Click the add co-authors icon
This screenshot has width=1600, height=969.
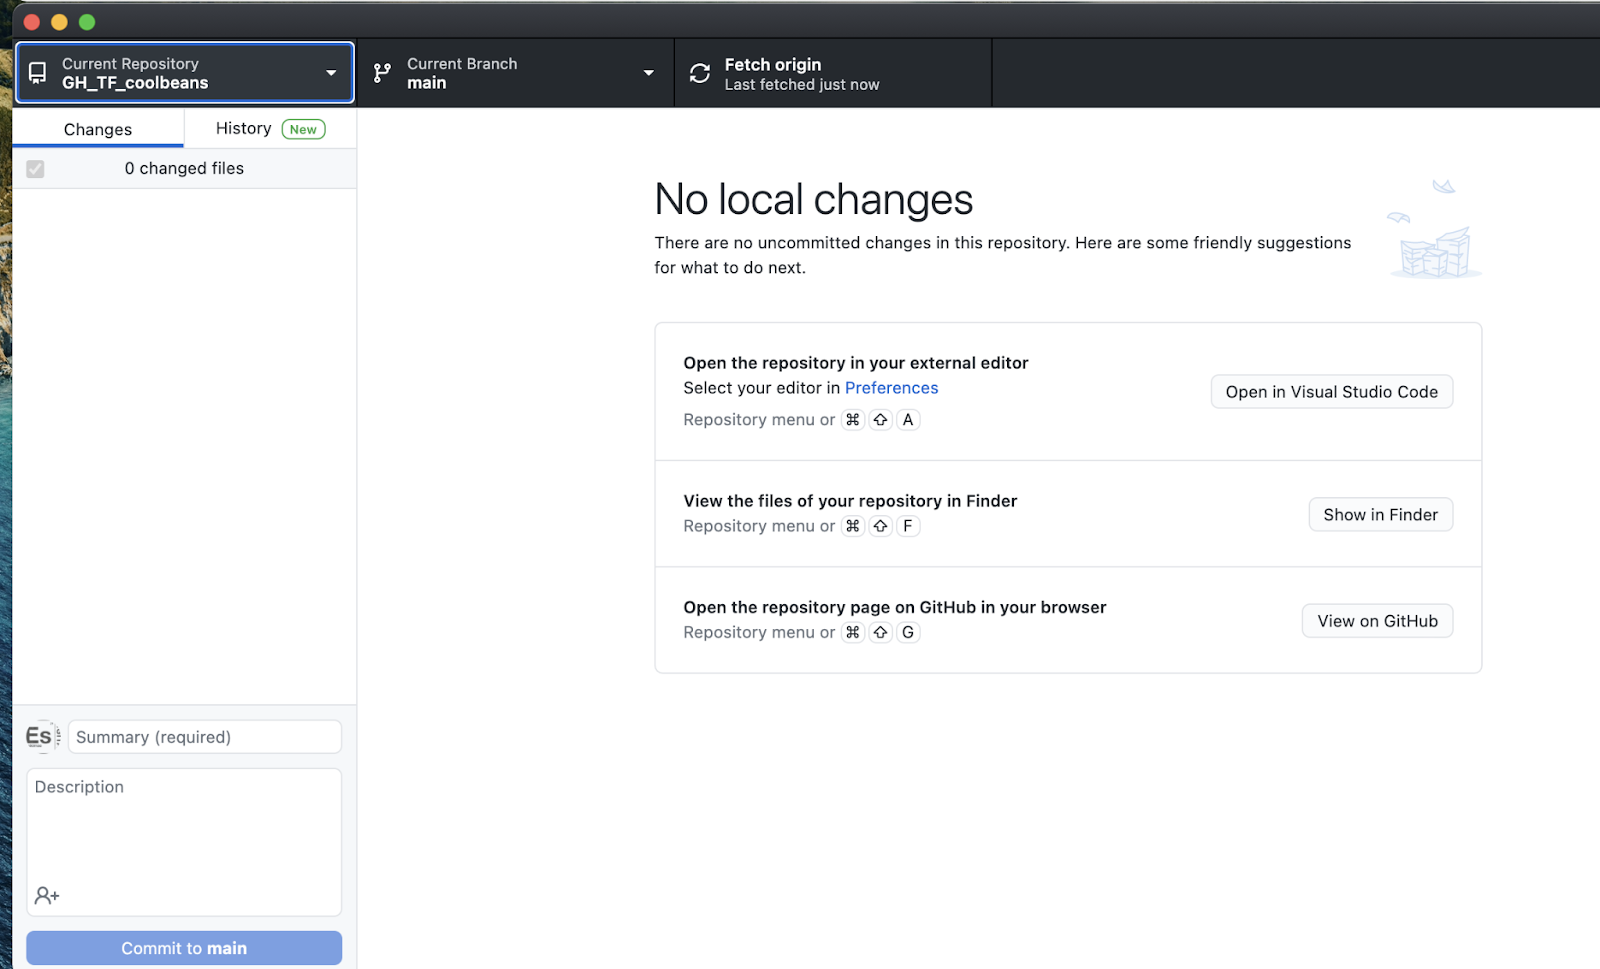click(x=47, y=895)
